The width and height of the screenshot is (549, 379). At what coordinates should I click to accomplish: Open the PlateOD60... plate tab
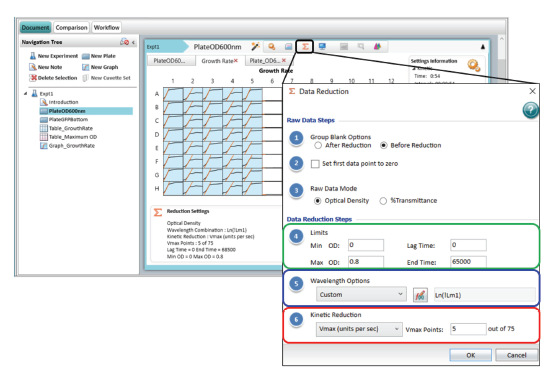pyautogui.click(x=172, y=61)
